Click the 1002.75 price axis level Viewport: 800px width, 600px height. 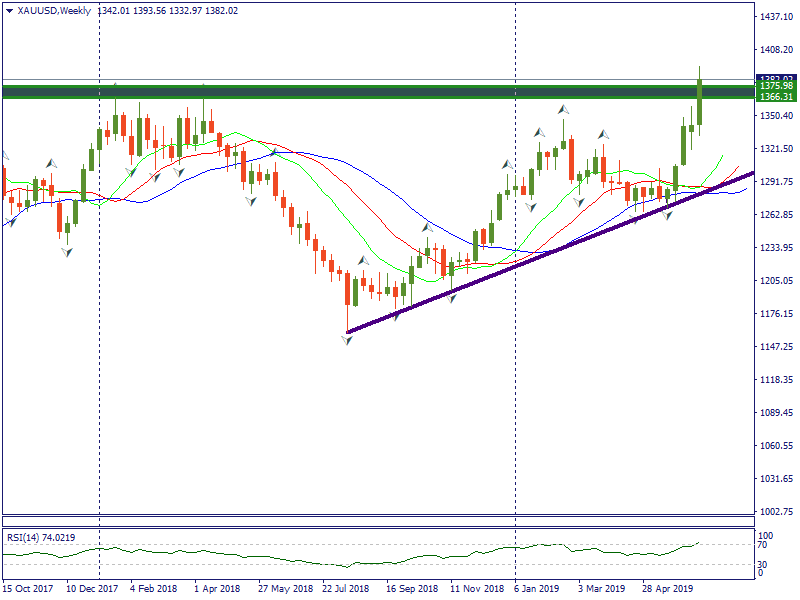776,511
